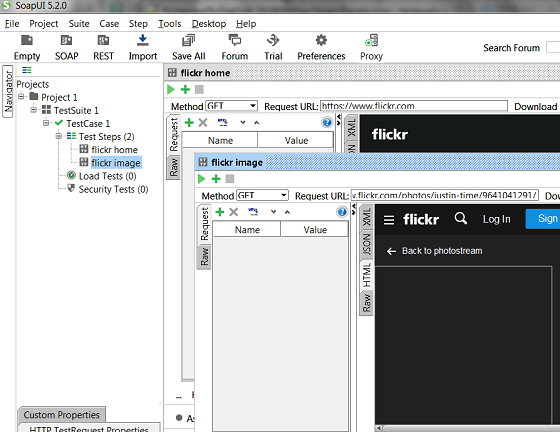Viewport: 560px width, 432px height.
Task: Add parameter in flickr image parameter table
Action: click(x=220, y=212)
